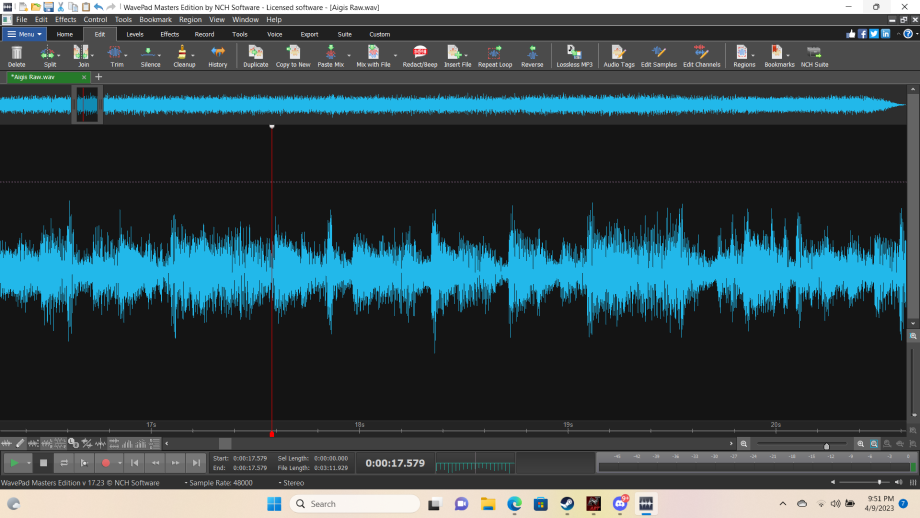Expand the Bookmarks dropdown arrow
Screen dimensions: 920x518
(x=787, y=56)
